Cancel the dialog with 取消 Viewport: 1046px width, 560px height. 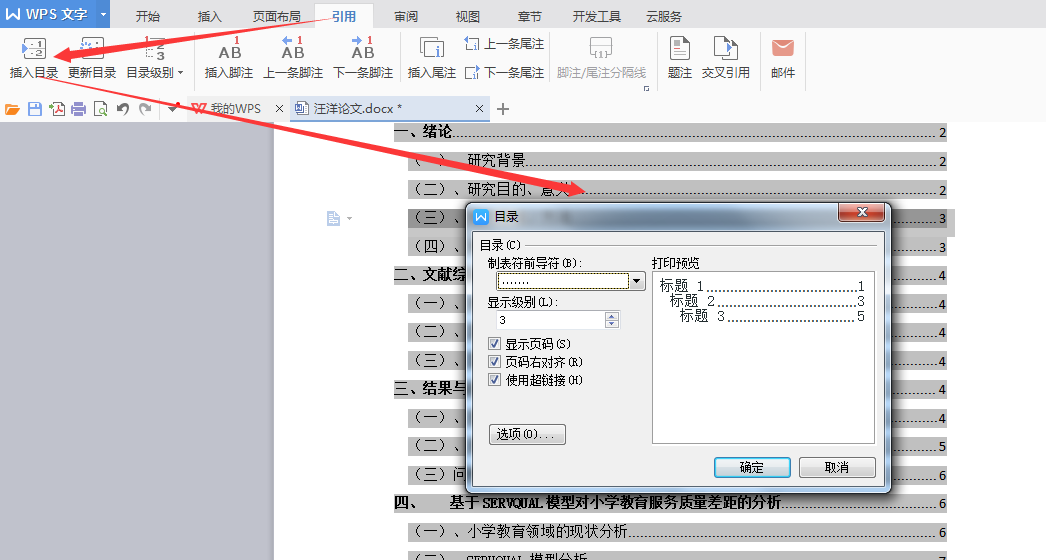coord(837,467)
